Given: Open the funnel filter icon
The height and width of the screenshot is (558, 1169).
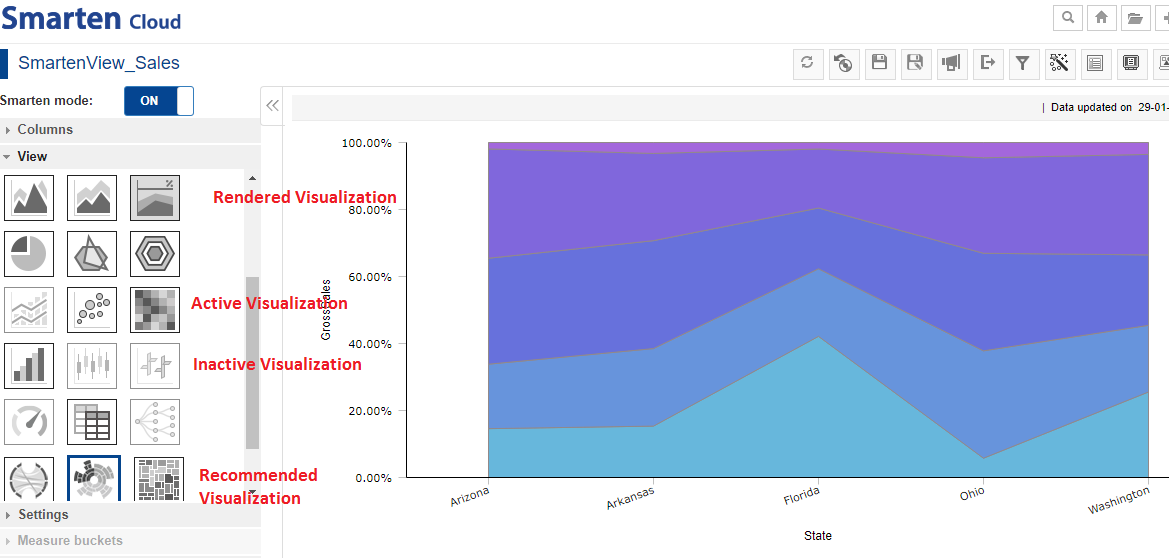Looking at the screenshot, I should tap(1024, 63).
